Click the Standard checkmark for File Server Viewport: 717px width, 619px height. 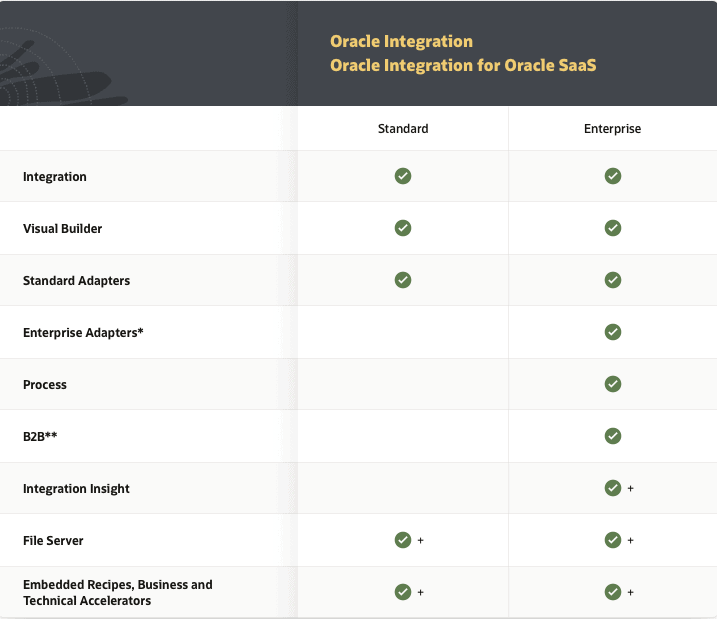coord(403,540)
